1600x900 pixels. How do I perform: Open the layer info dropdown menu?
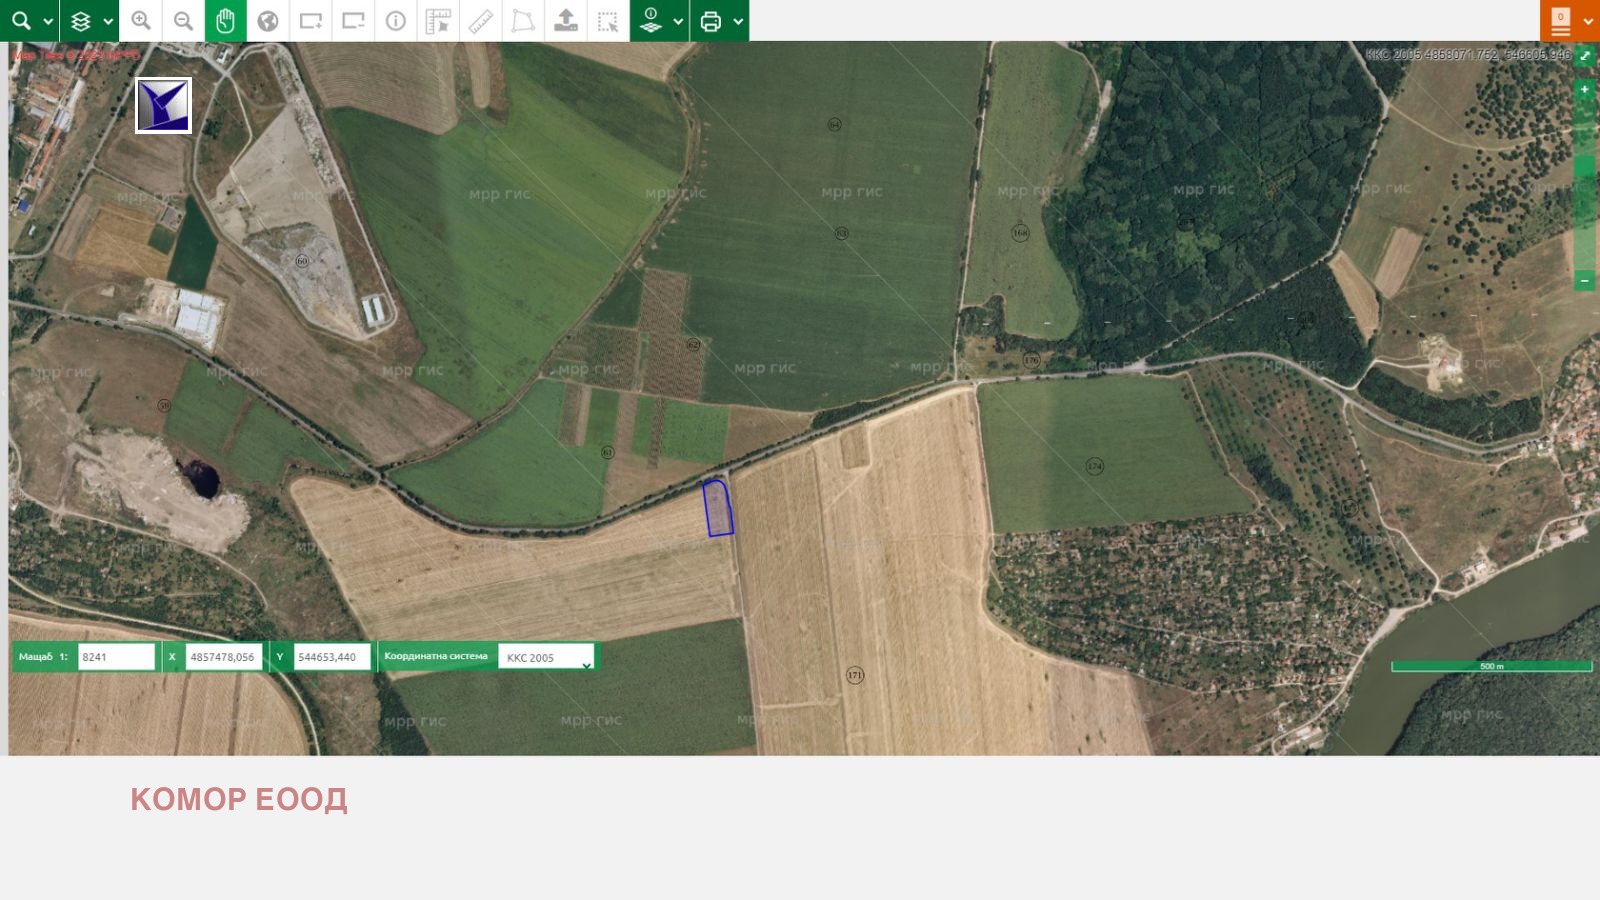coord(678,21)
